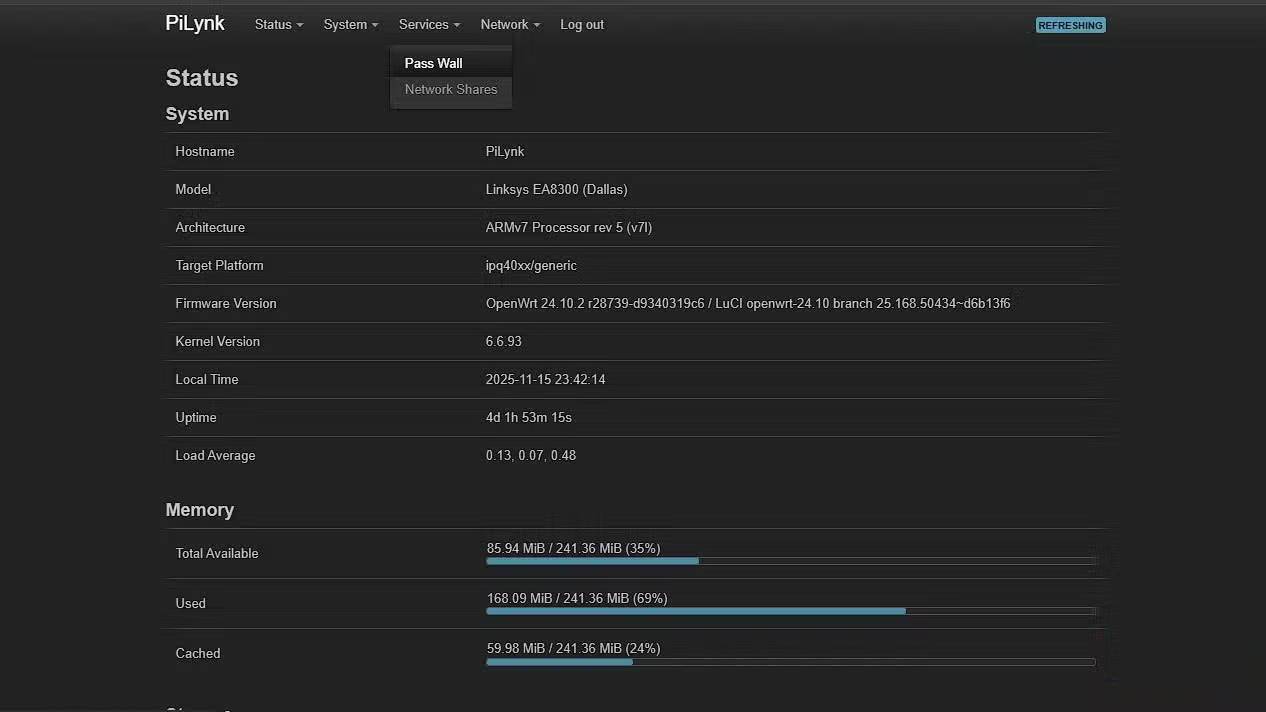This screenshot has width=1266, height=712.
Task: Click the Log out link
Action: coord(582,24)
